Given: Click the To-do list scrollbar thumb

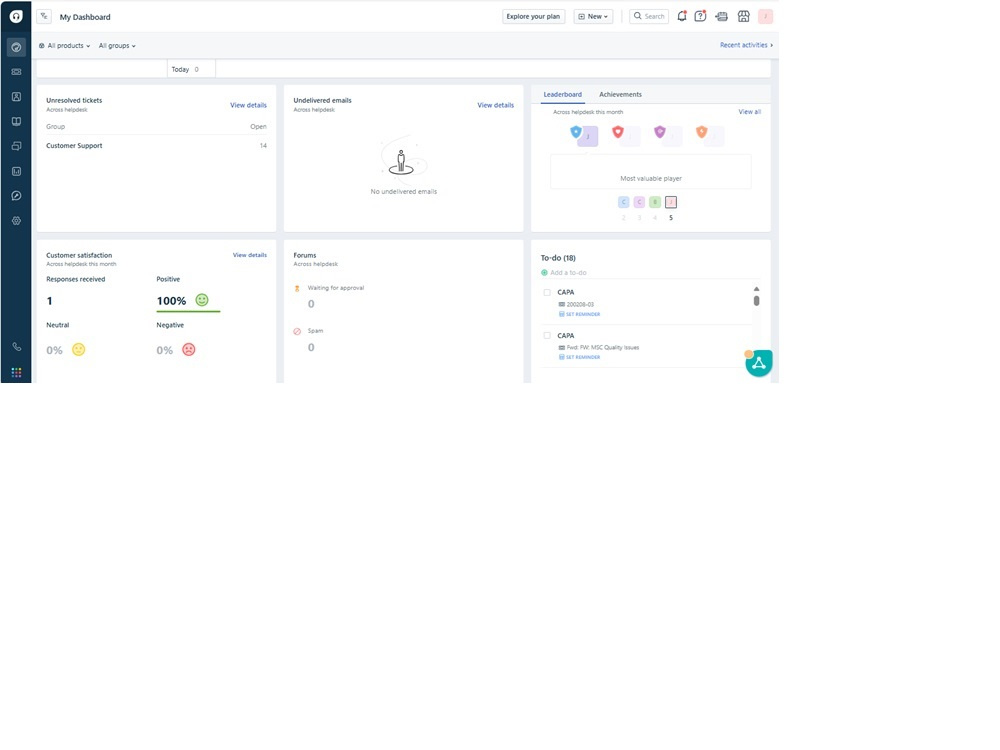Looking at the screenshot, I should pyautogui.click(x=756, y=300).
